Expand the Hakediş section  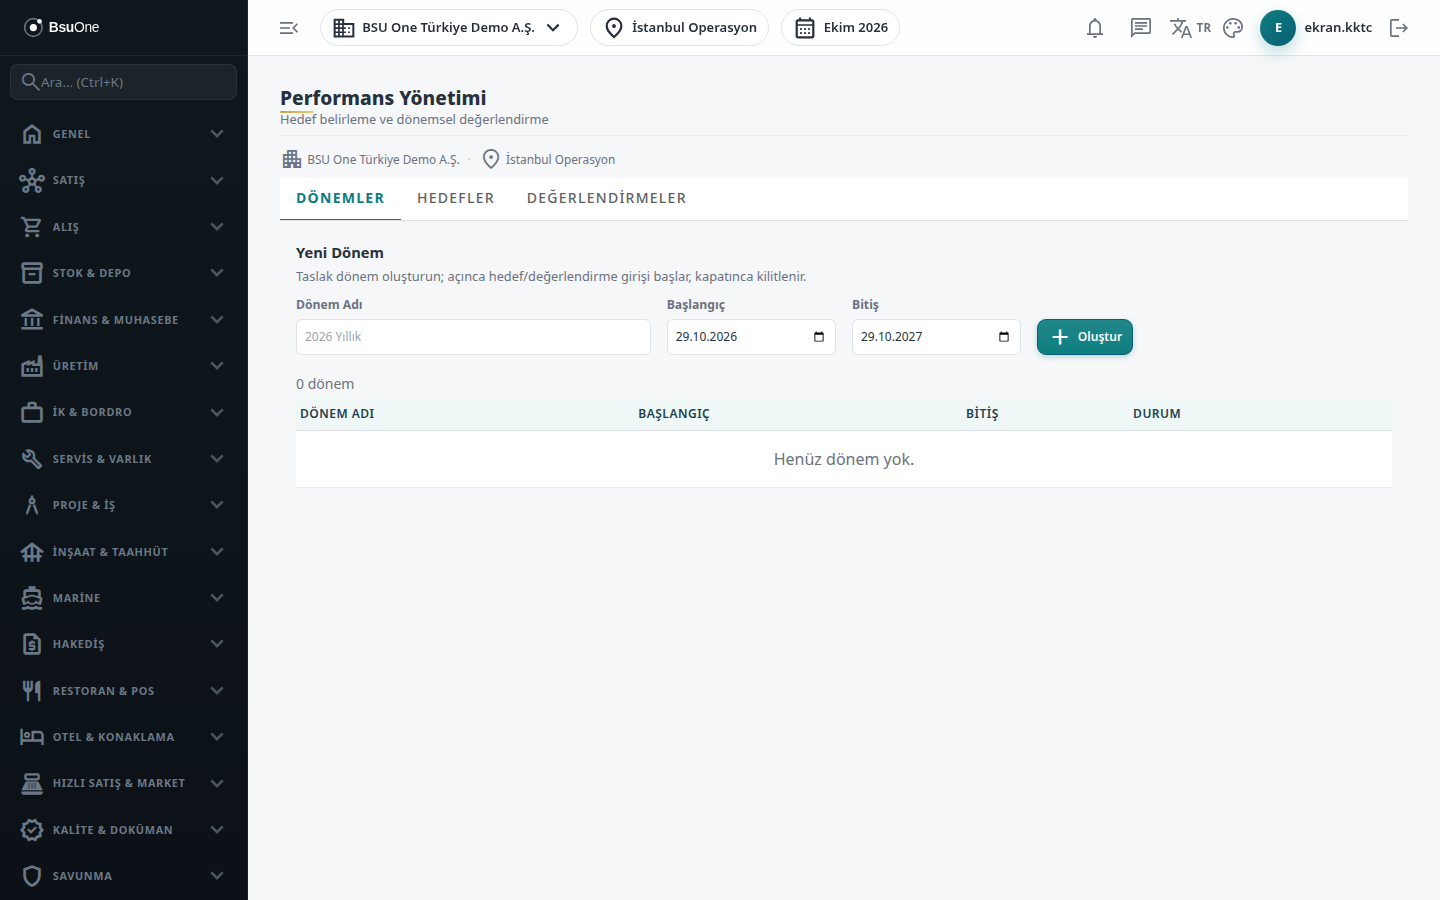point(124,644)
